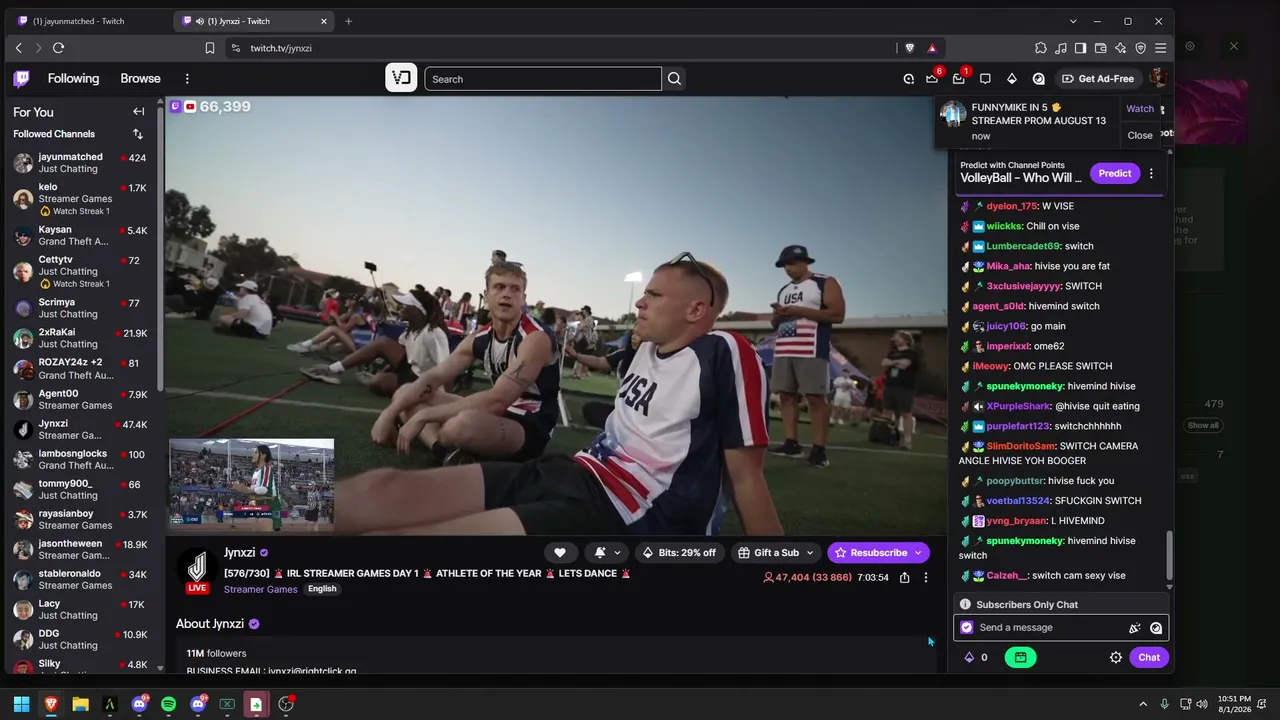Viewport: 1280px width, 720px height.
Task: Click the English language tag
Action: (322, 589)
